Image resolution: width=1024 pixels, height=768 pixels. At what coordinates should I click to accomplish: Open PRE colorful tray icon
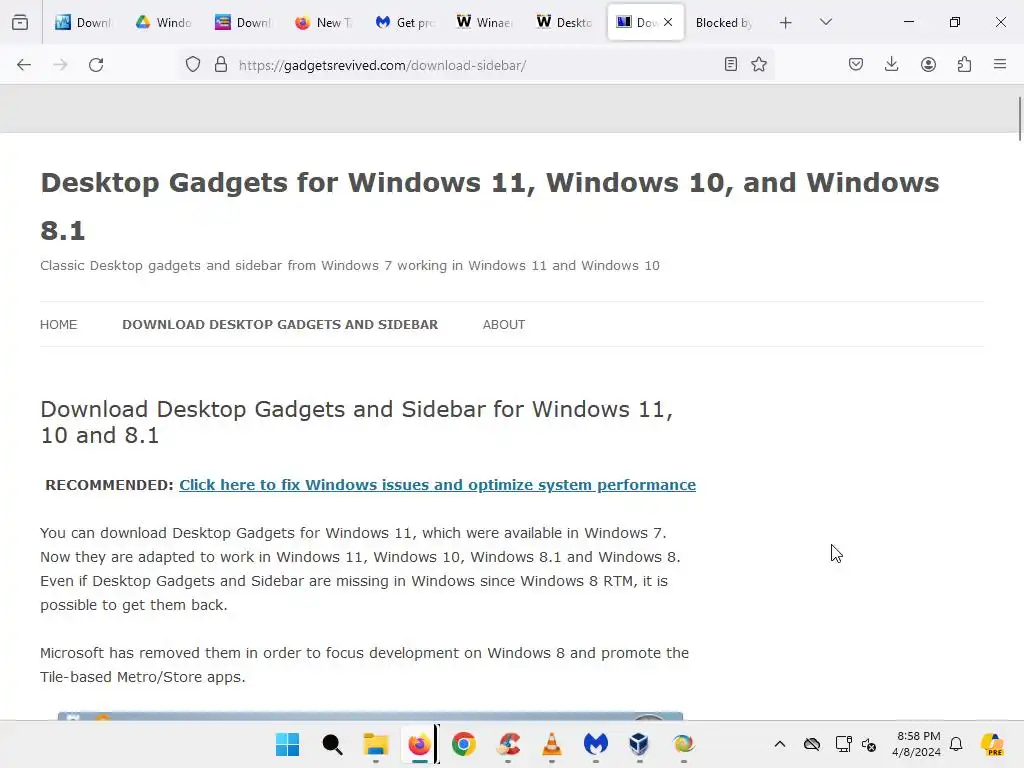(992, 744)
